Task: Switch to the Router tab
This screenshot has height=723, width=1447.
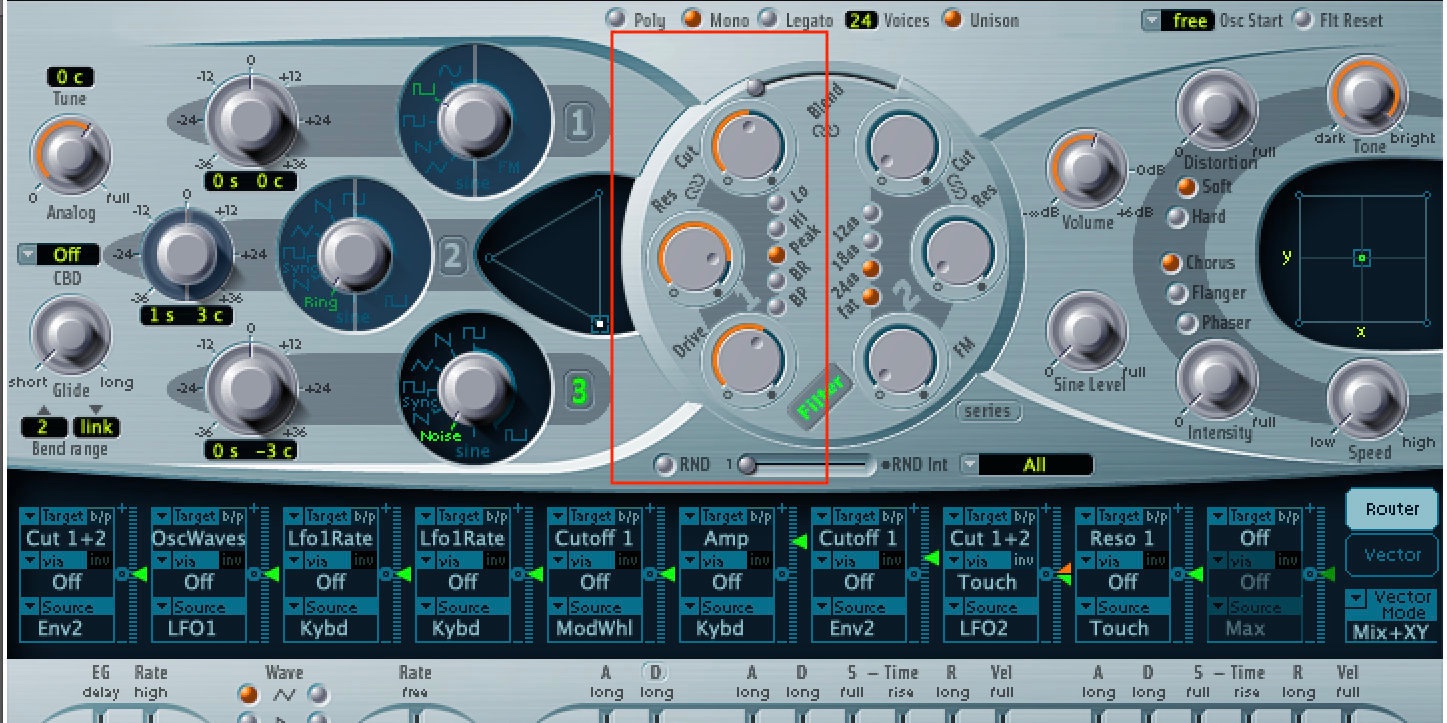Action: [x=1391, y=509]
